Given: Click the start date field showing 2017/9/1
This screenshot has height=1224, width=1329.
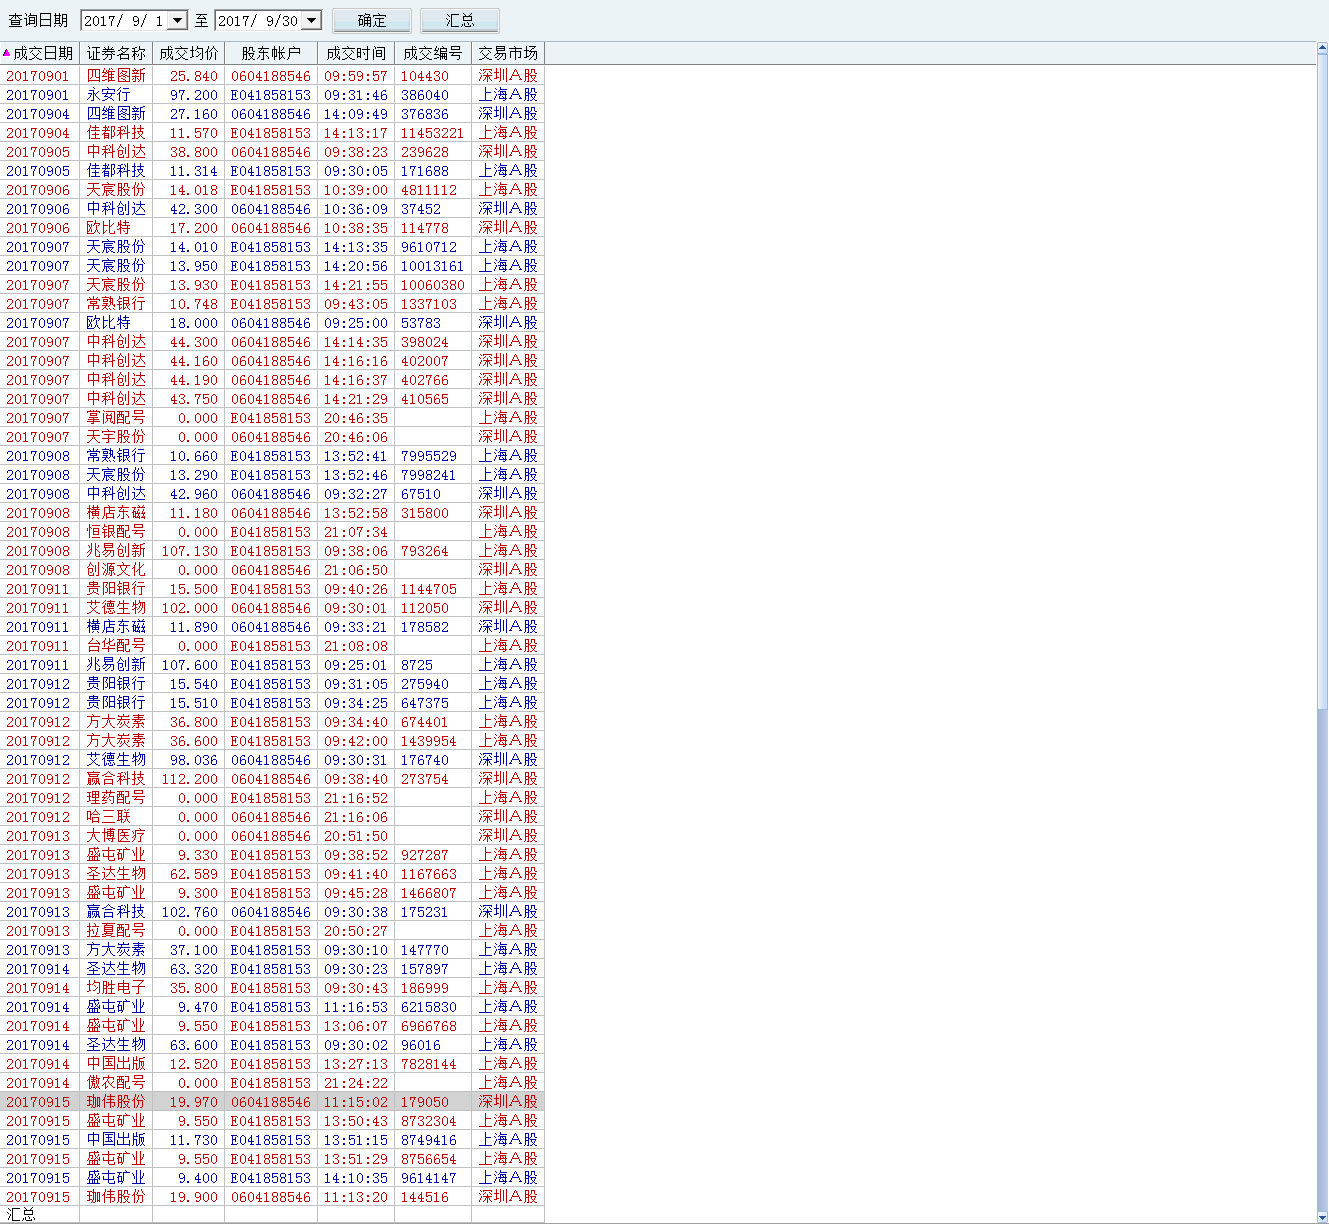Looking at the screenshot, I should point(124,21).
